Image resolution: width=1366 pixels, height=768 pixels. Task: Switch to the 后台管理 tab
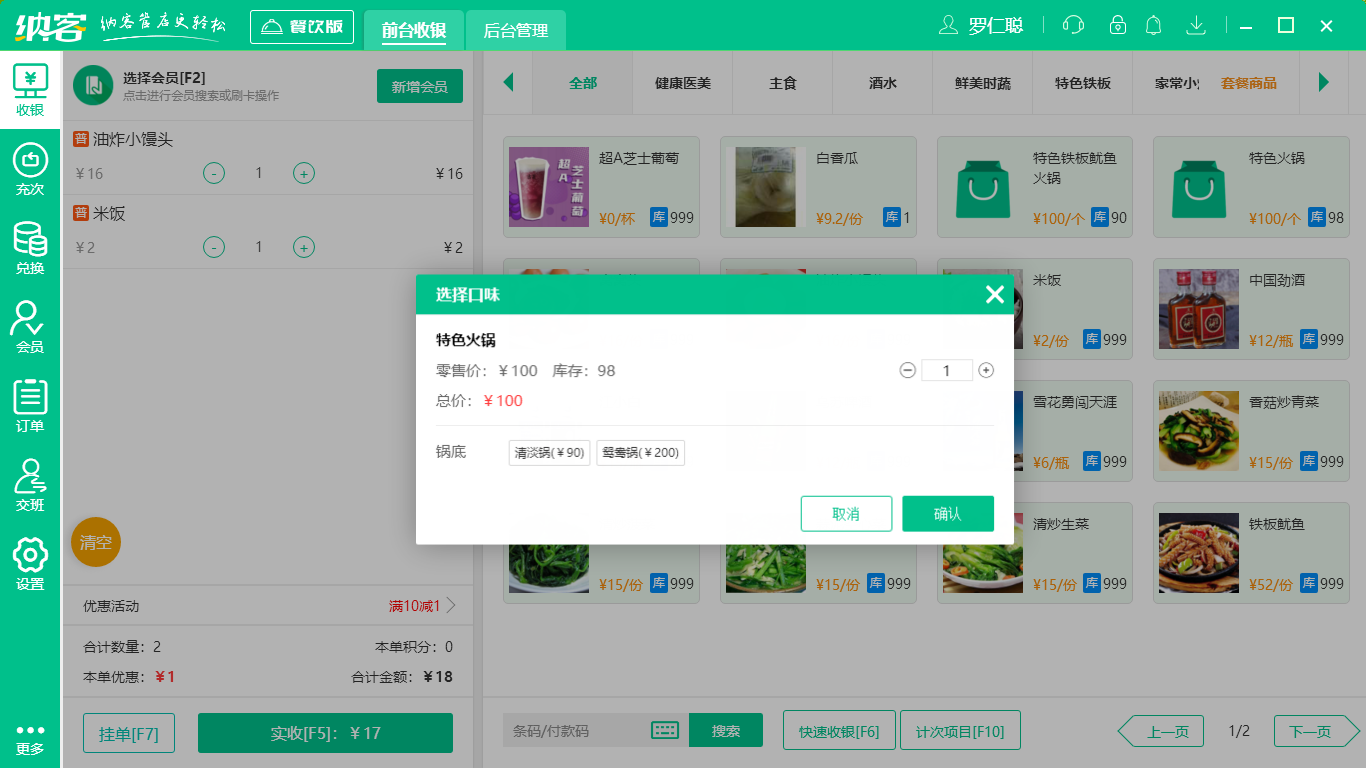(517, 31)
